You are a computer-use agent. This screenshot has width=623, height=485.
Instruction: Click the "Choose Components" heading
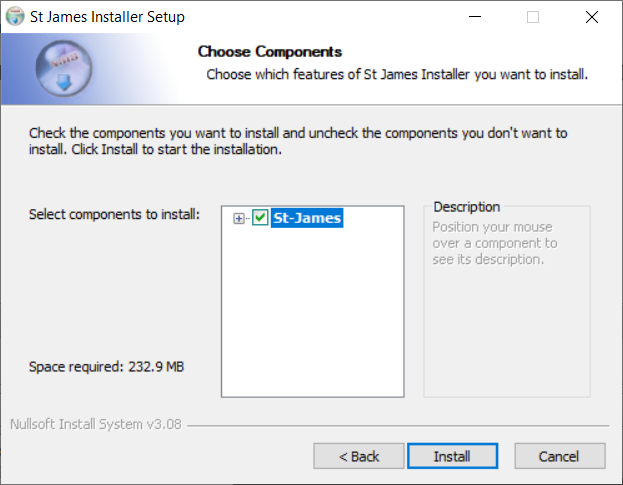click(270, 52)
